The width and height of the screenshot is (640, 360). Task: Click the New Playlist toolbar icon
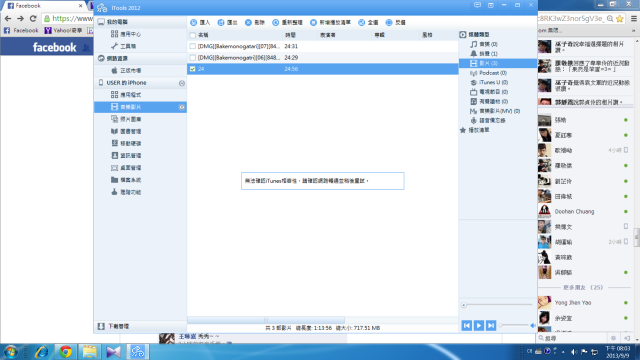[x=313, y=22]
